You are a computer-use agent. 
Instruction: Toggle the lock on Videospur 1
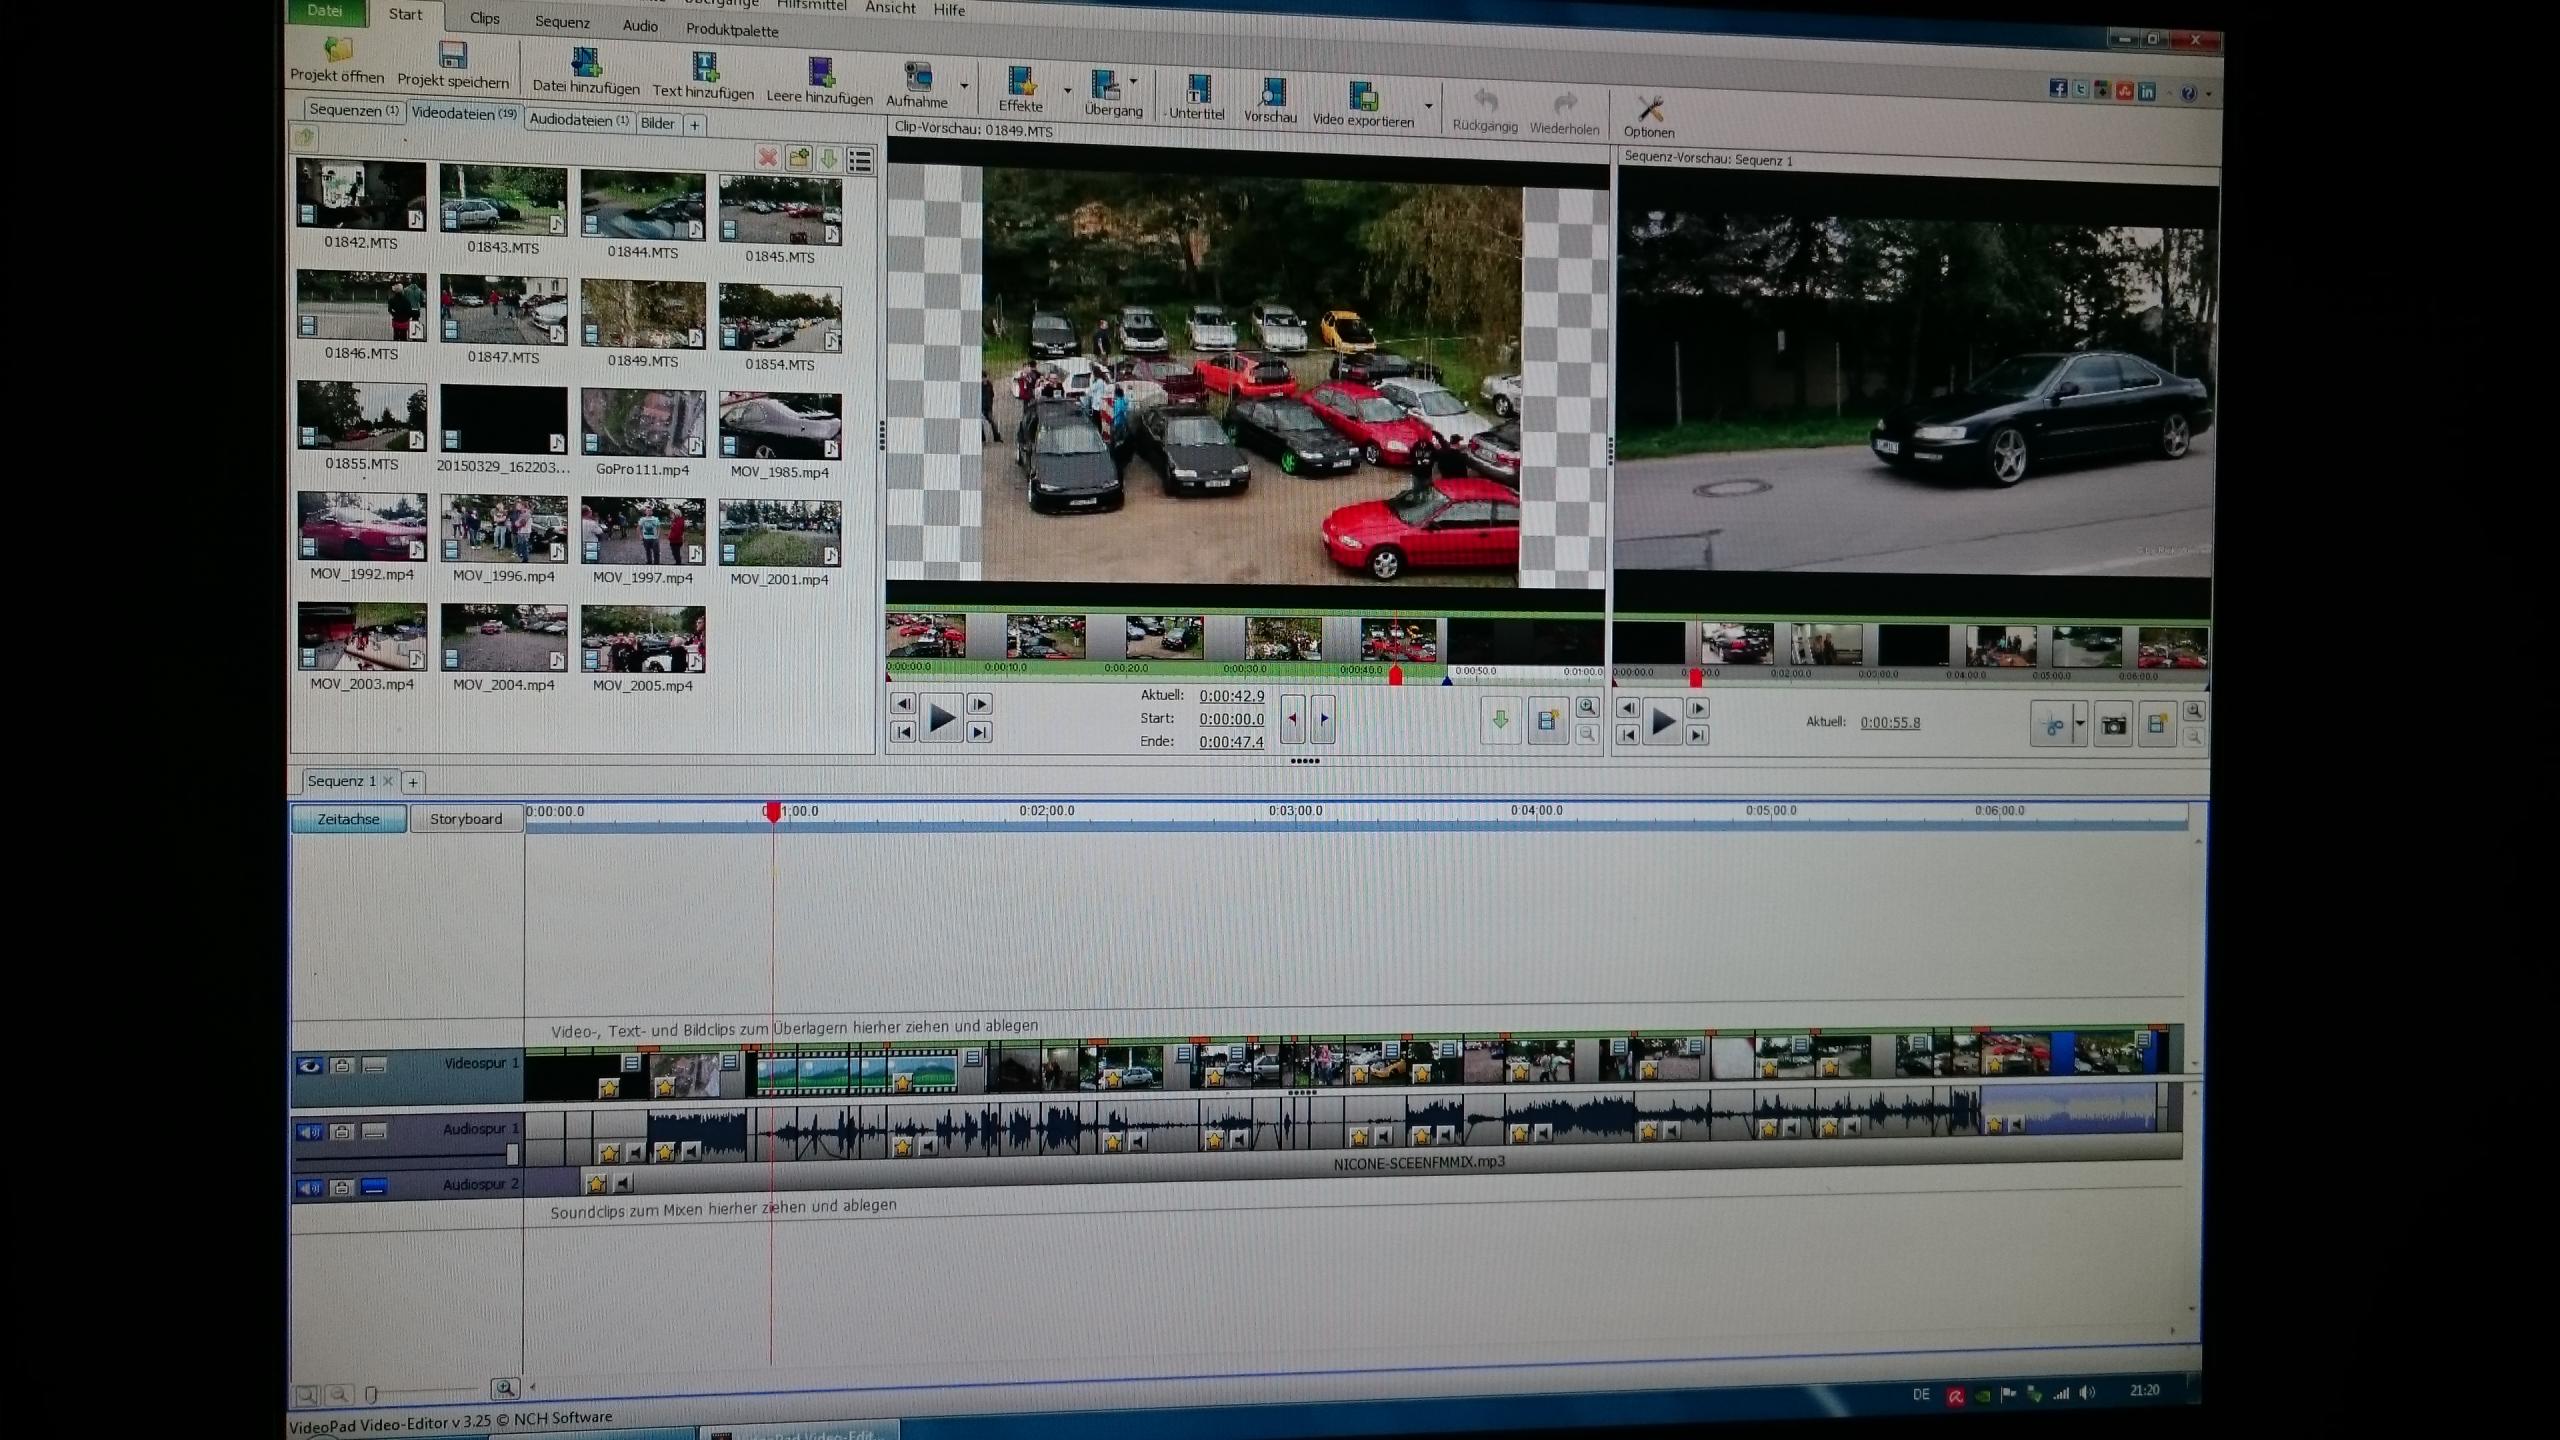[342, 1066]
